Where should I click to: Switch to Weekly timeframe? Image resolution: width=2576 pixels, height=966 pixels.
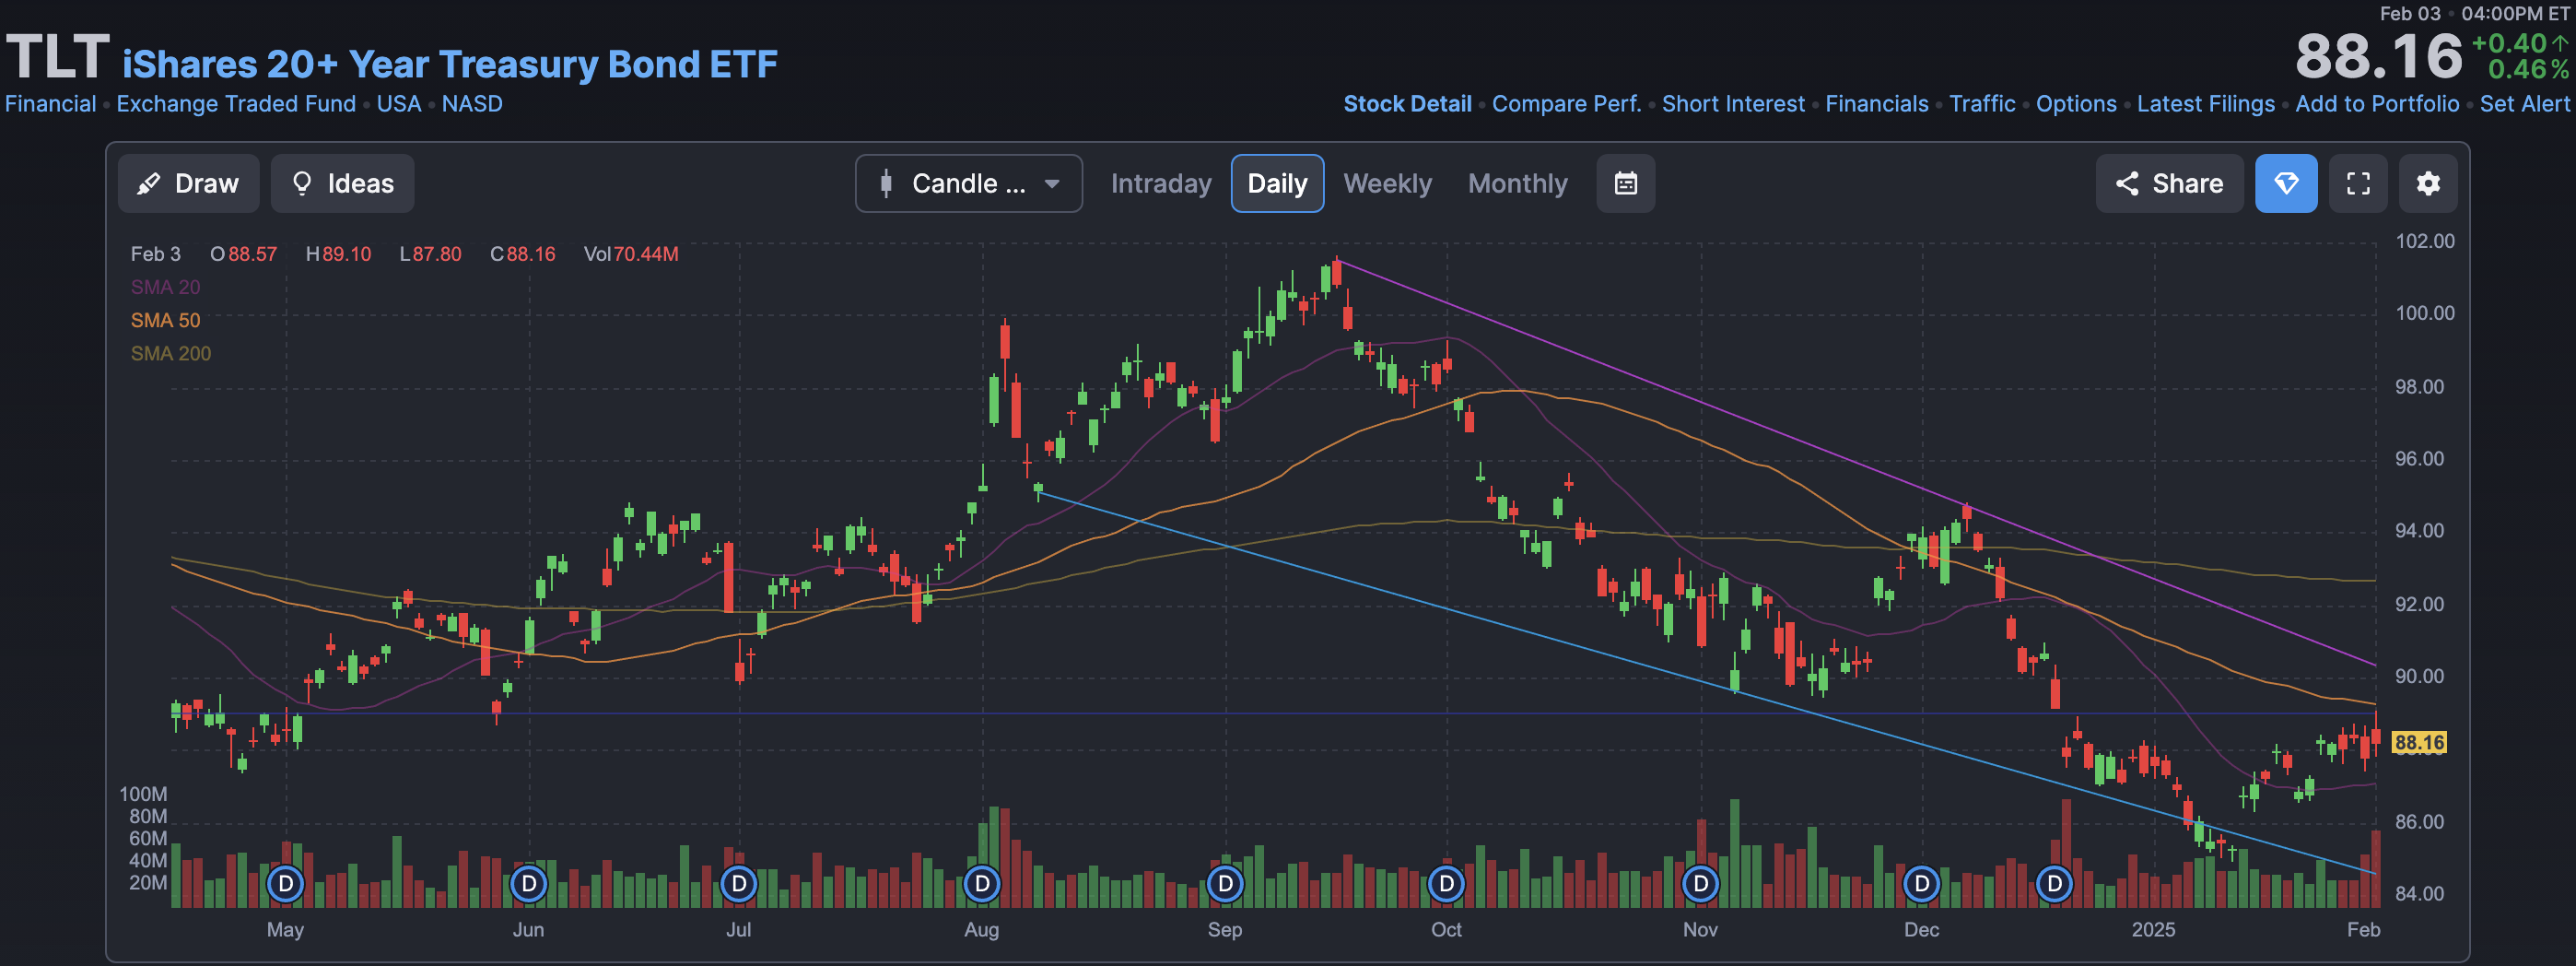point(1387,183)
